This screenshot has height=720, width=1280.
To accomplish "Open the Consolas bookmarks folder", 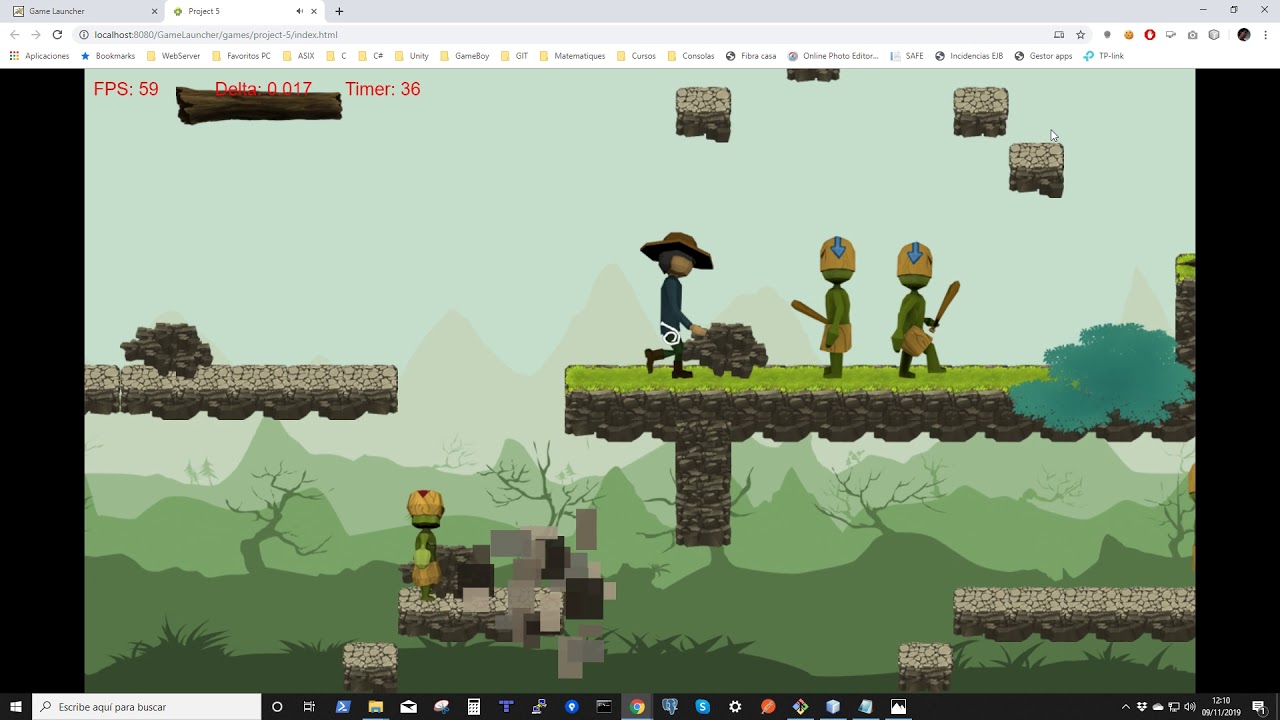I will click(690, 56).
